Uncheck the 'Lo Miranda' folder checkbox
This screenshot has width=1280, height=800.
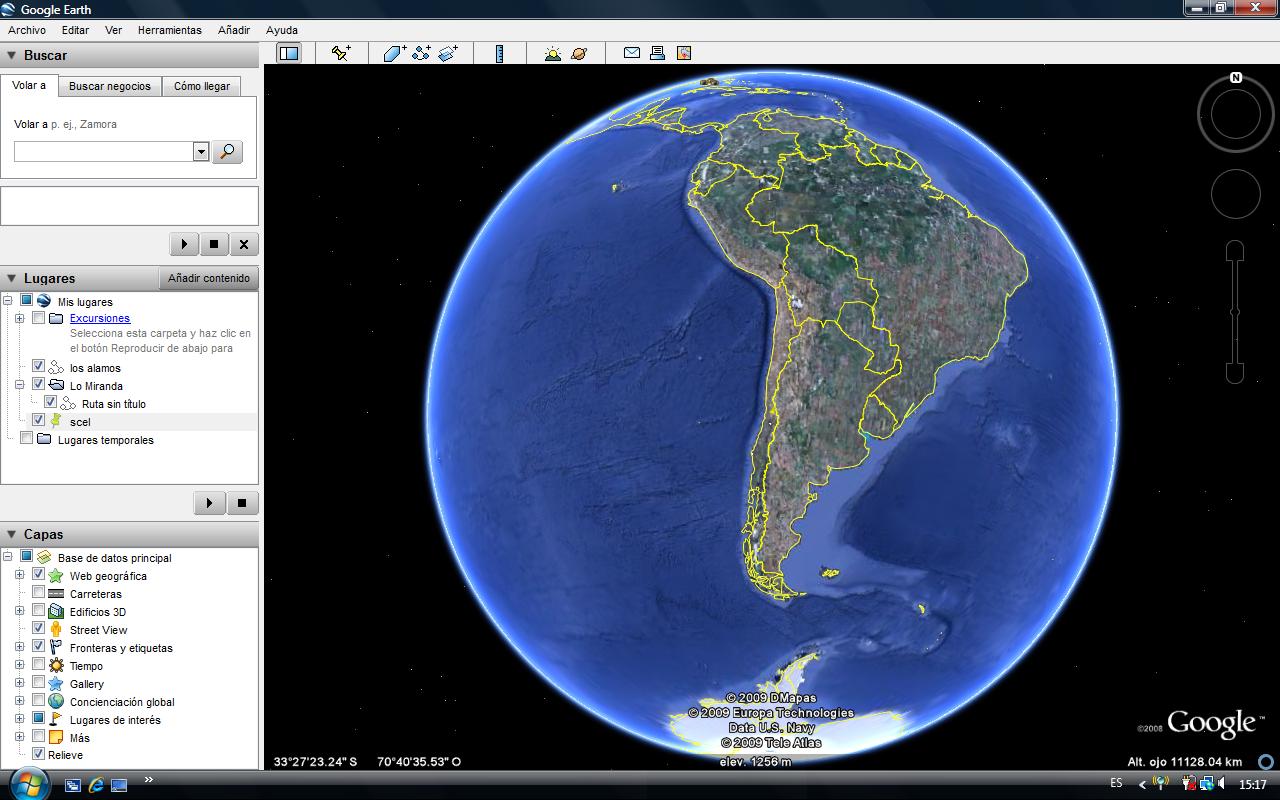point(38,385)
